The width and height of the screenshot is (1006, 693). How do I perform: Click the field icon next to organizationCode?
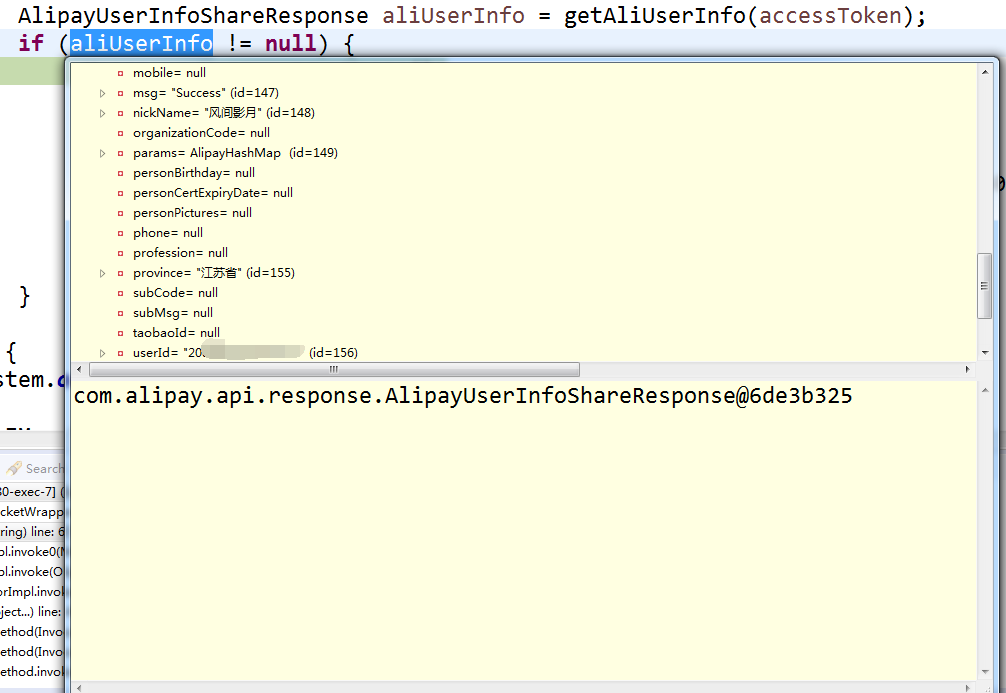pyautogui.click(x=121, y=133)
